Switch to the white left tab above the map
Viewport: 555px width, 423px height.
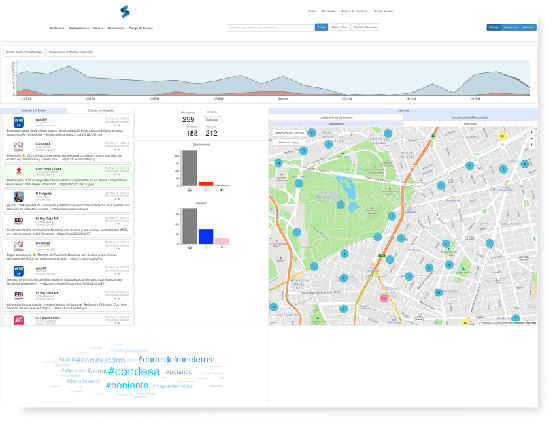(x=336, y=117)
